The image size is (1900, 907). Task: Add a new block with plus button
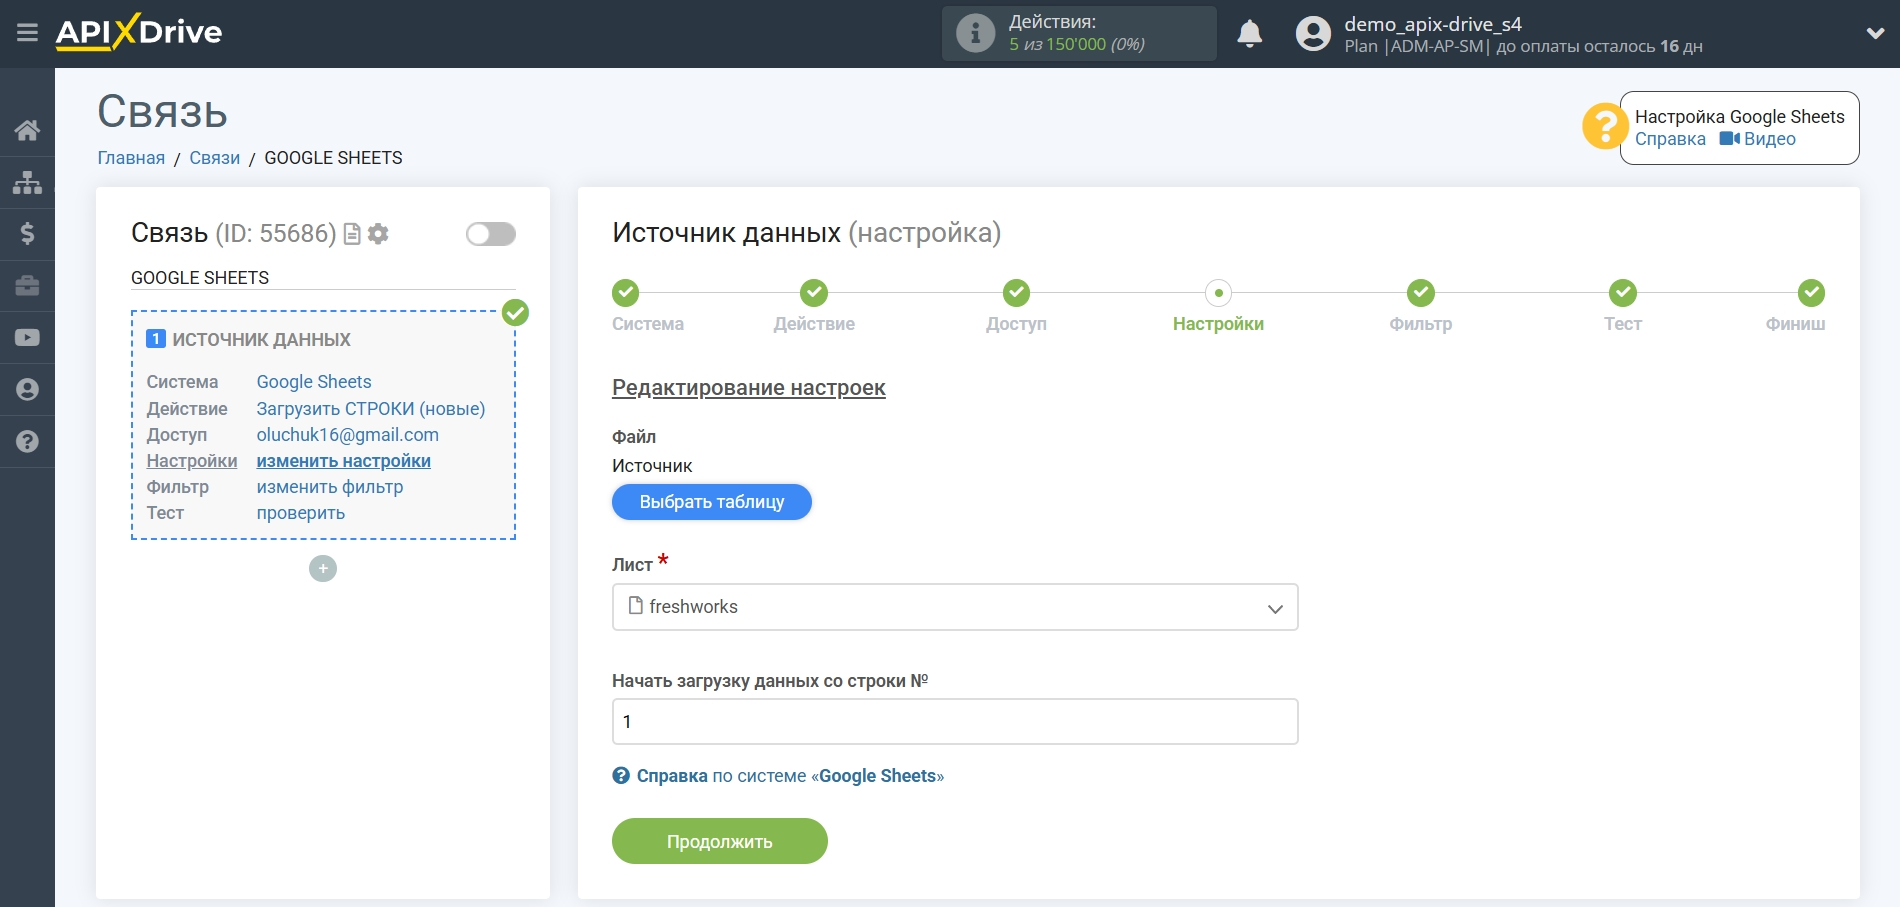point(323,569)
